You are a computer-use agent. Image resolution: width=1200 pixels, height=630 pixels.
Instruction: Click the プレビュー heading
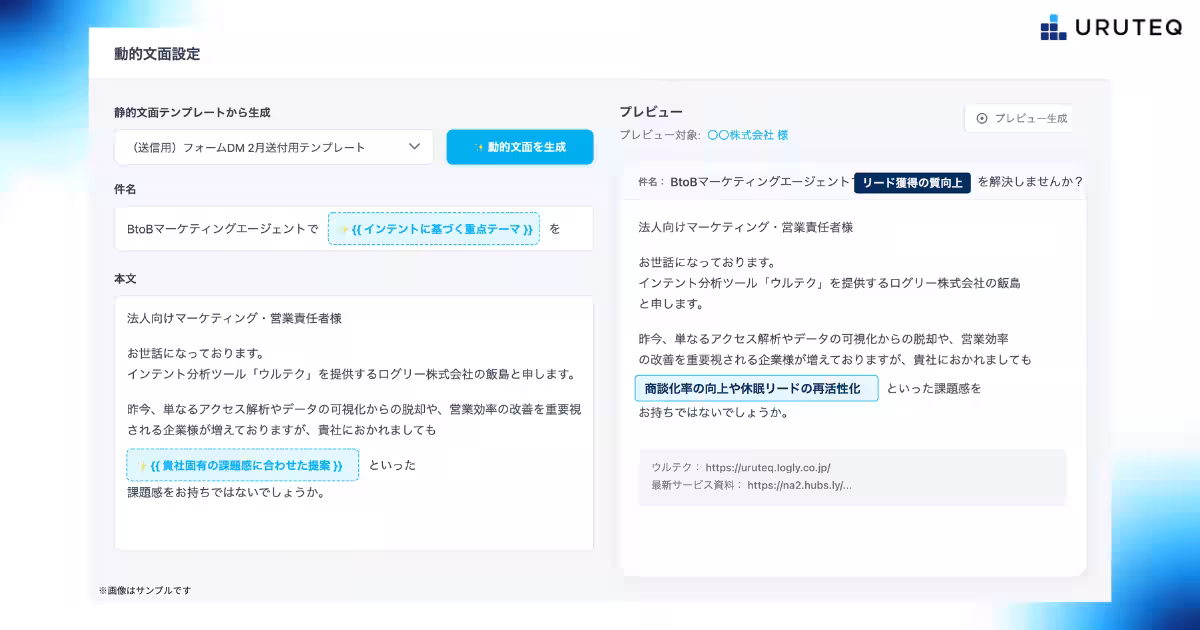click(x=651, y=111)
